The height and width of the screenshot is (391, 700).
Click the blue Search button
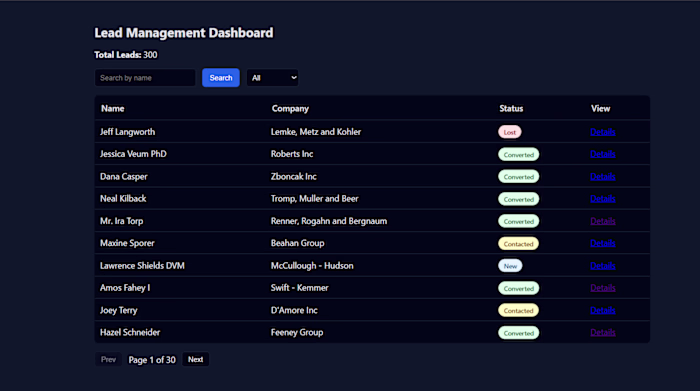221,78
